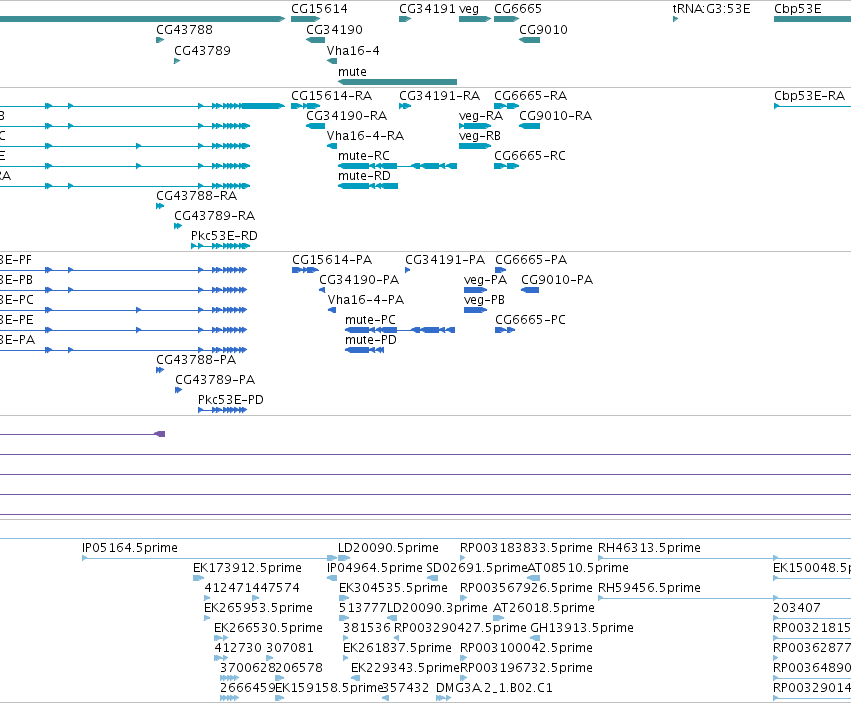This screenshot has width=851, height=703.
Task: Open protein CG6665-PA
Action: [x=531, y=260]
